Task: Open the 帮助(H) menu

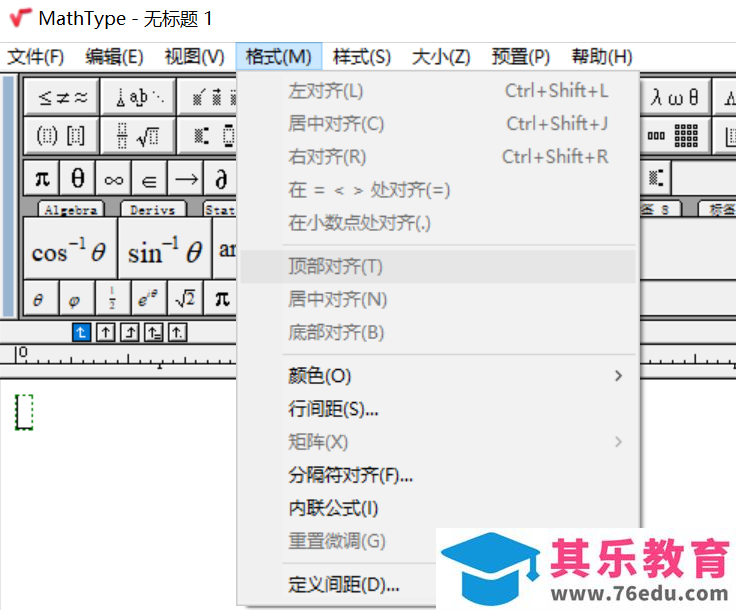Action: coord(602,57)
